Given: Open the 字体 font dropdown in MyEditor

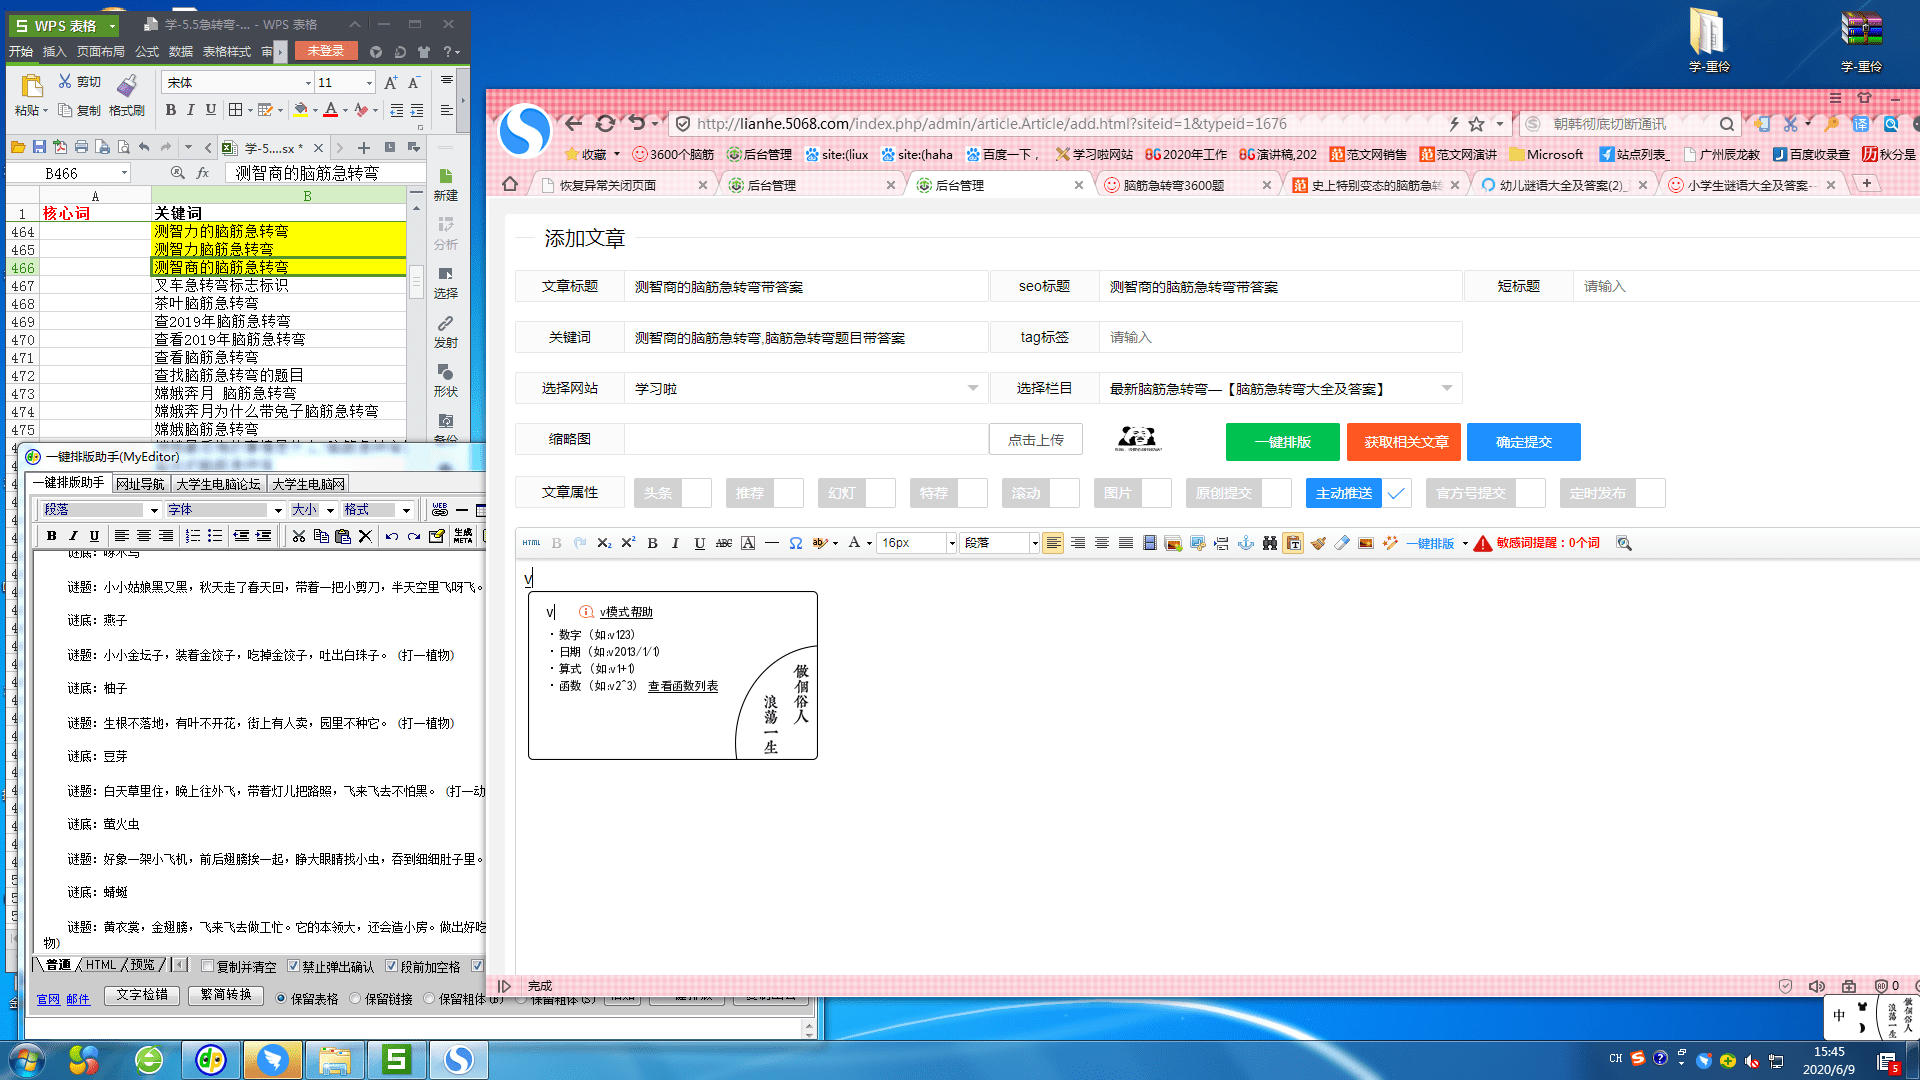Looking at the screenshot, I should coord(277,510).
